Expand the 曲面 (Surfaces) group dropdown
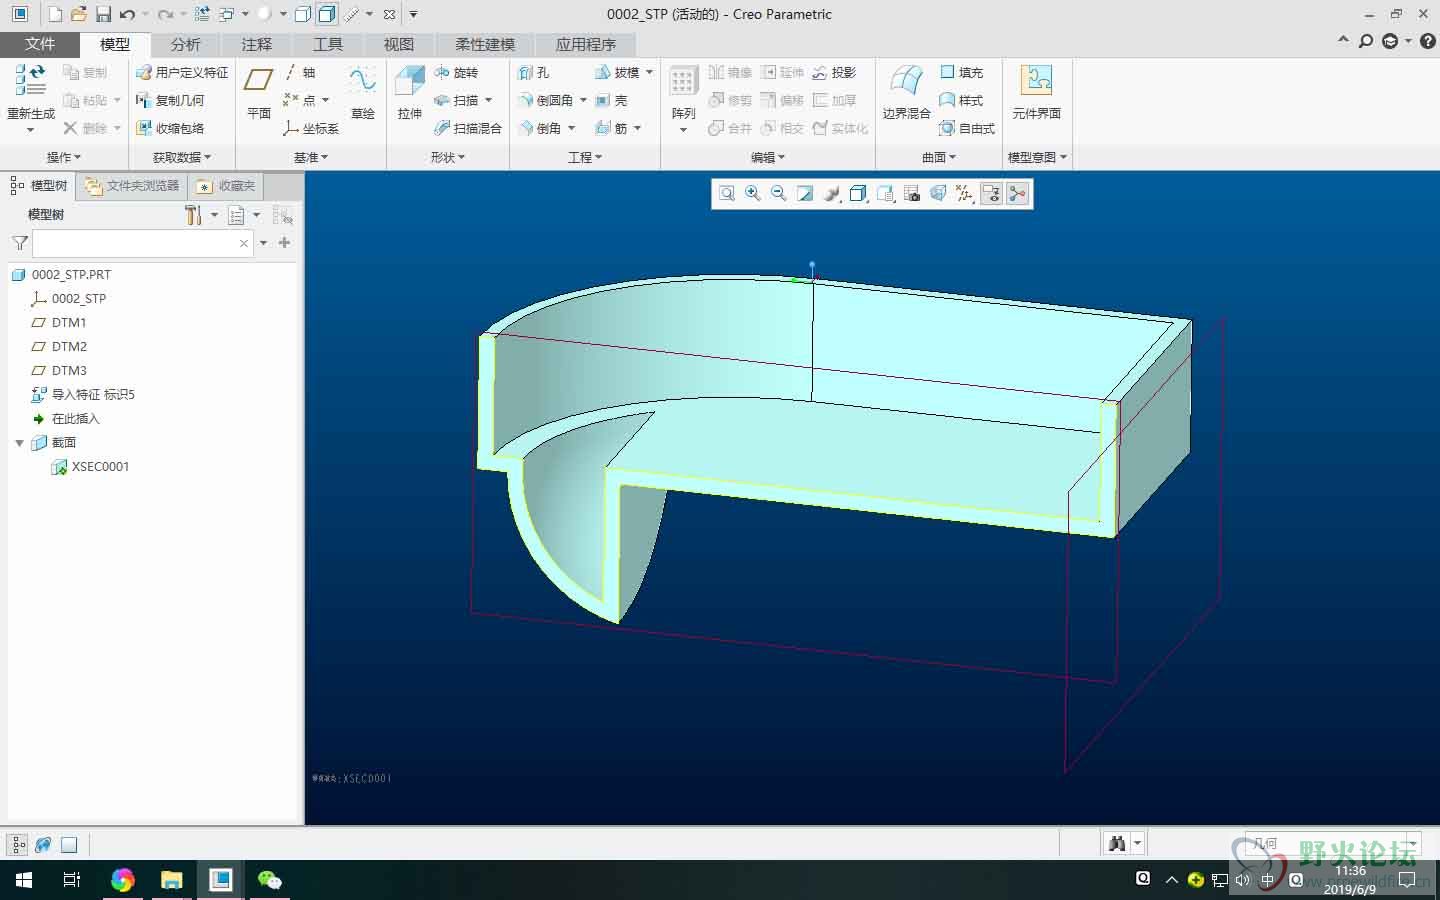Viewport: 1440px width, 900px height. point(939,157)
